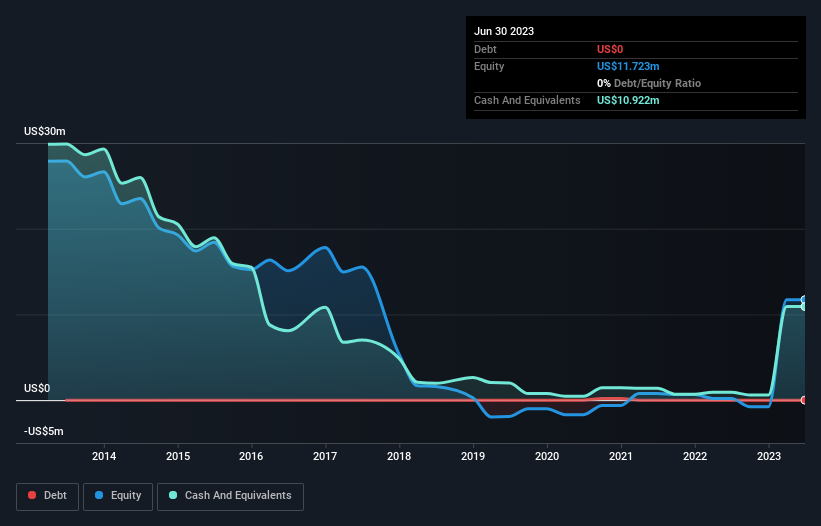Image resolution: width=821 pixels, height=526 pixels.
Task: Click the 2019 x-axis label
Action: [473, 456]
